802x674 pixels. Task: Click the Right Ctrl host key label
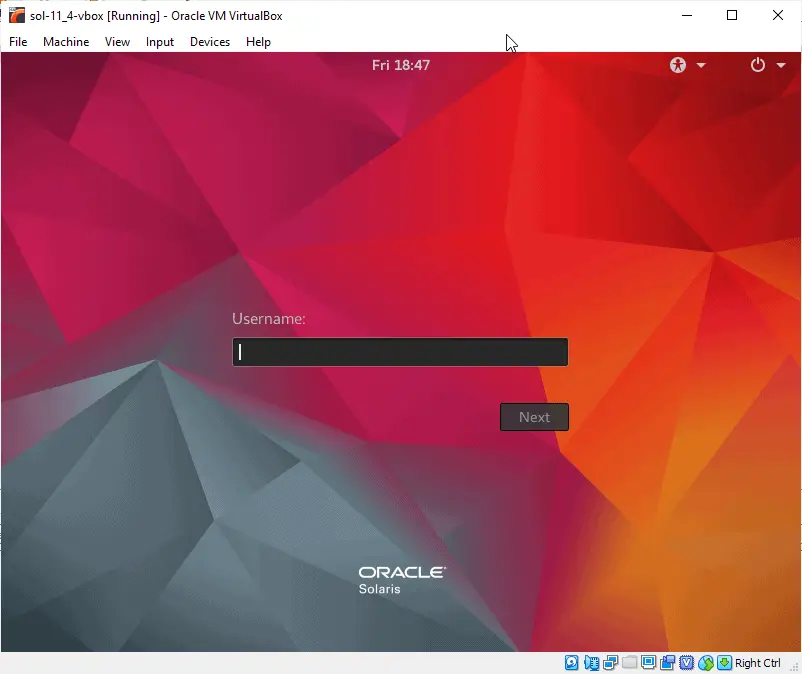click(758, 663)
